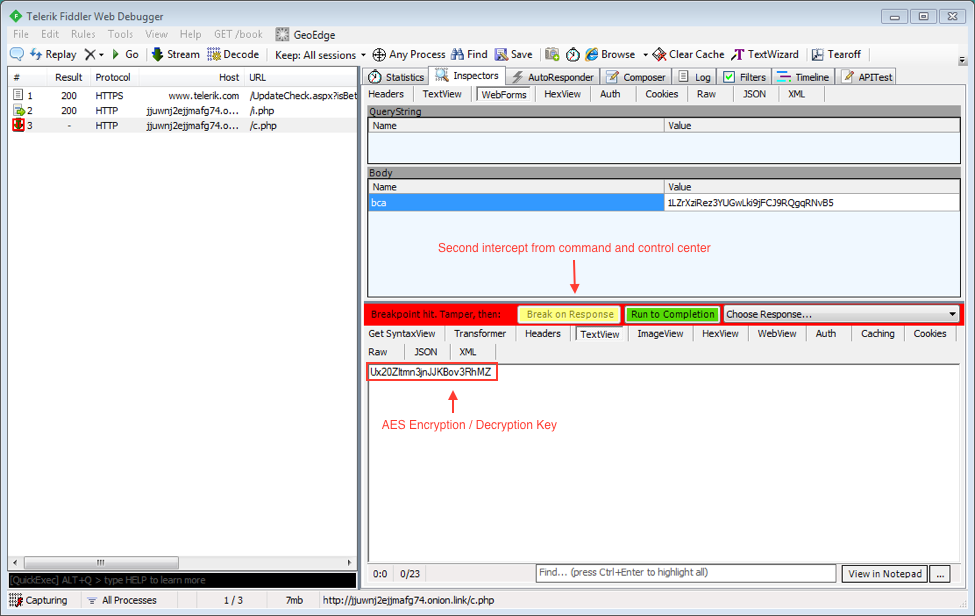Click the Run to Completion button
975x616 pixels.
click(672, 315)
